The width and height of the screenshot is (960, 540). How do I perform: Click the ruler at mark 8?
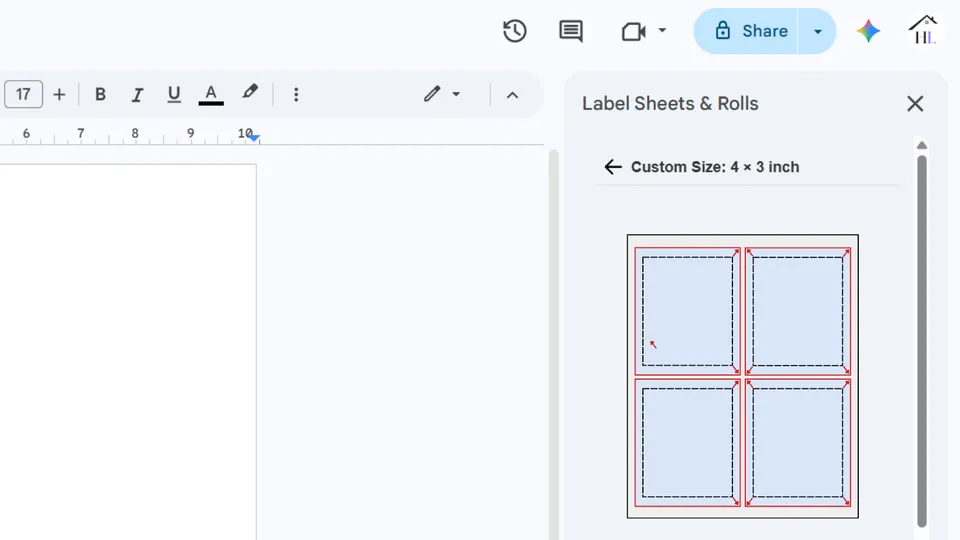click(135, 133)
